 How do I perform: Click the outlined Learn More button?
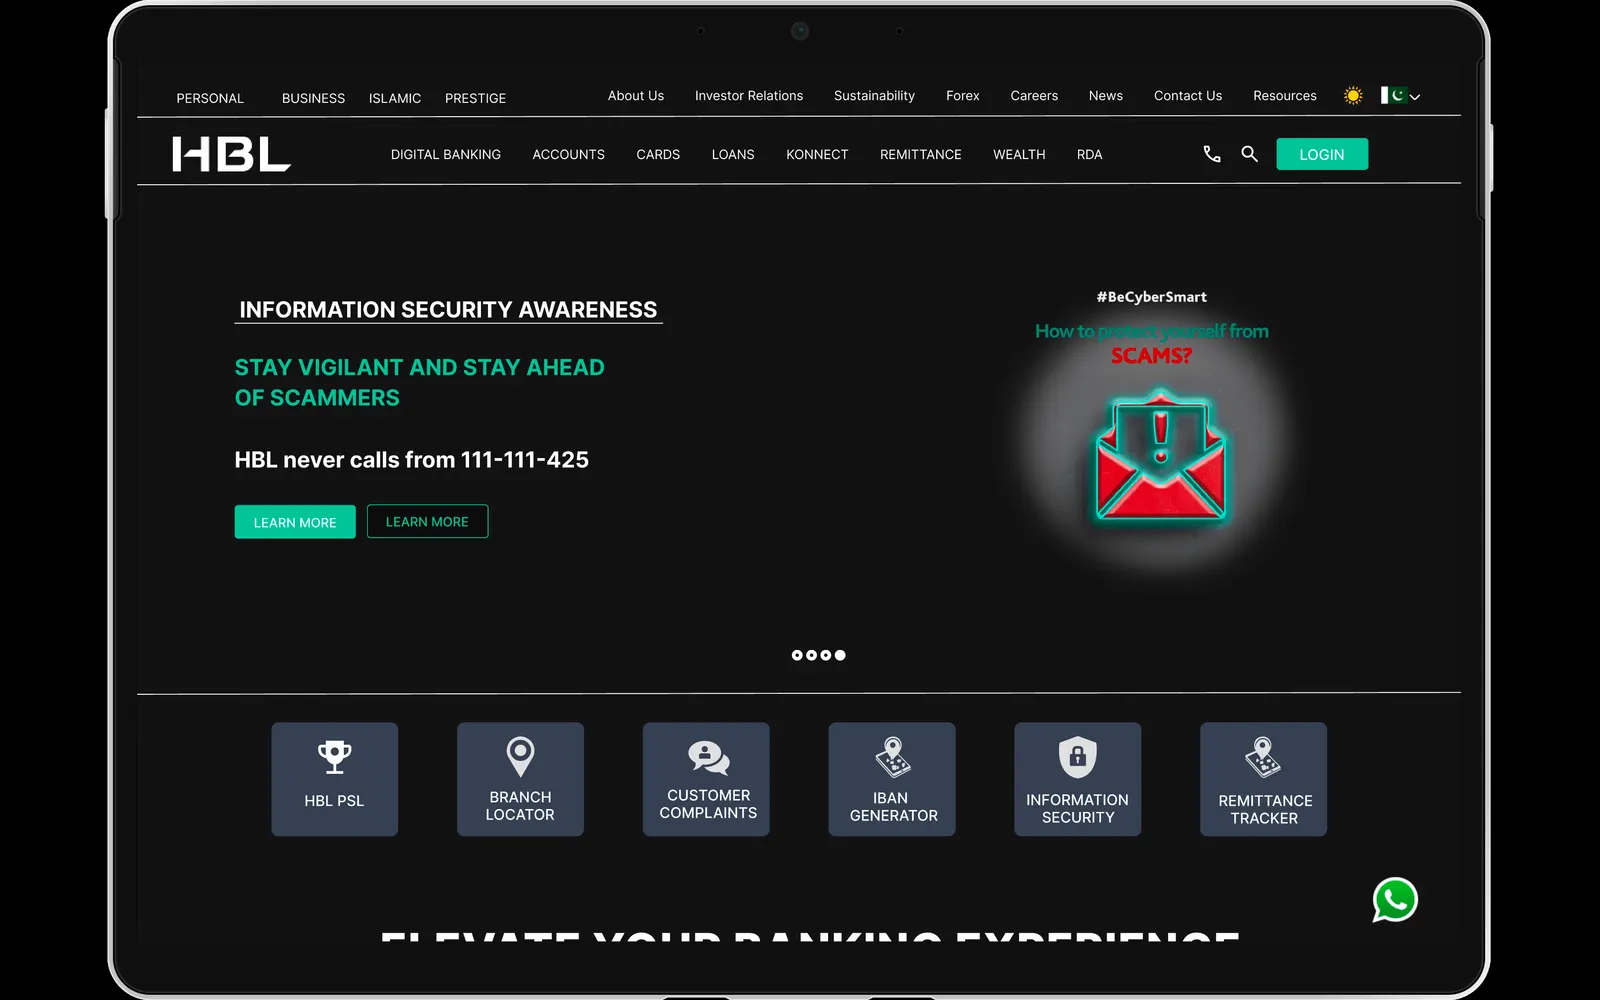(427, 521)
